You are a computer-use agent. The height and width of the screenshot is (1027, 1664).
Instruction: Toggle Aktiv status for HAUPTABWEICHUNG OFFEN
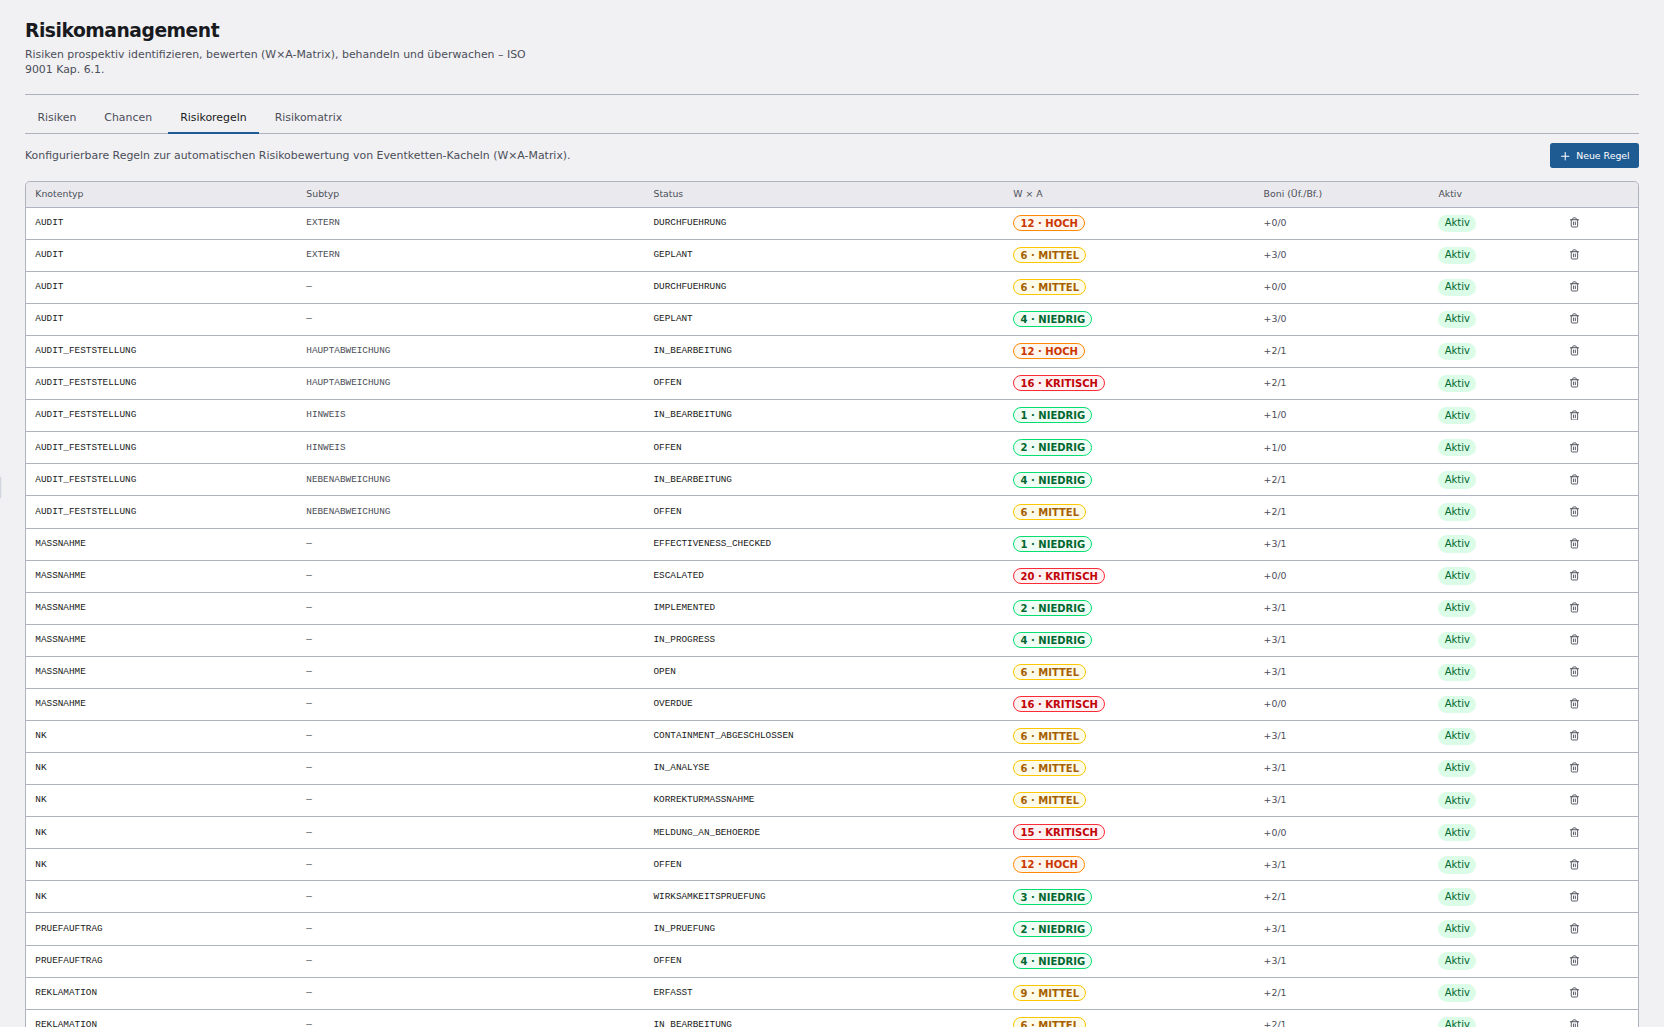[x=1457, y=383]
